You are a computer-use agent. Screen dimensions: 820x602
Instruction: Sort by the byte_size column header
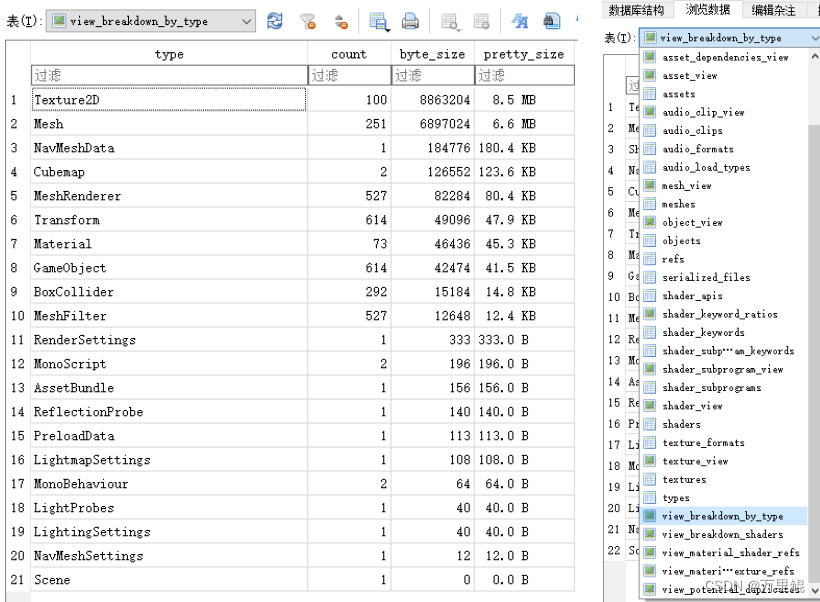[x=432, y=54]
